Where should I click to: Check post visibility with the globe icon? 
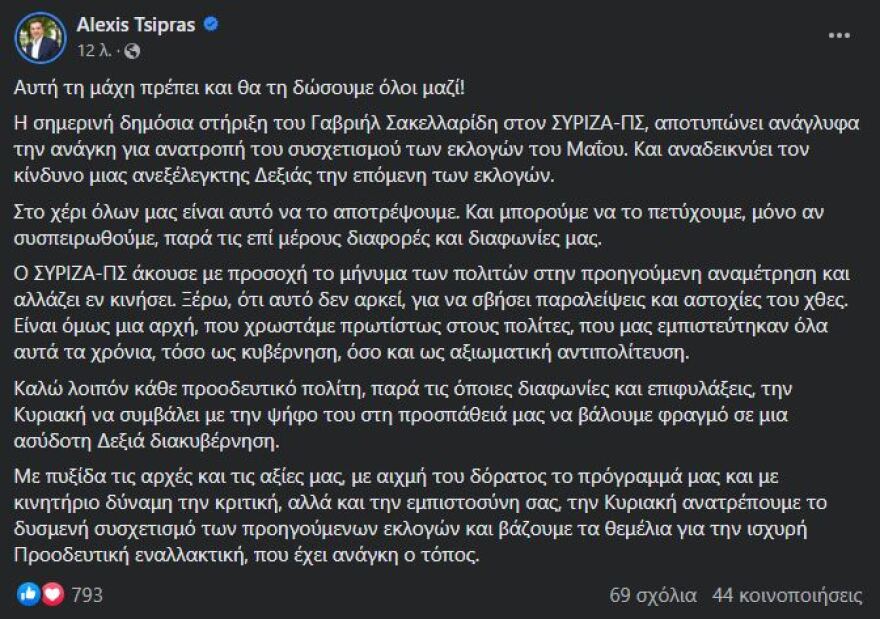[131, 50]
